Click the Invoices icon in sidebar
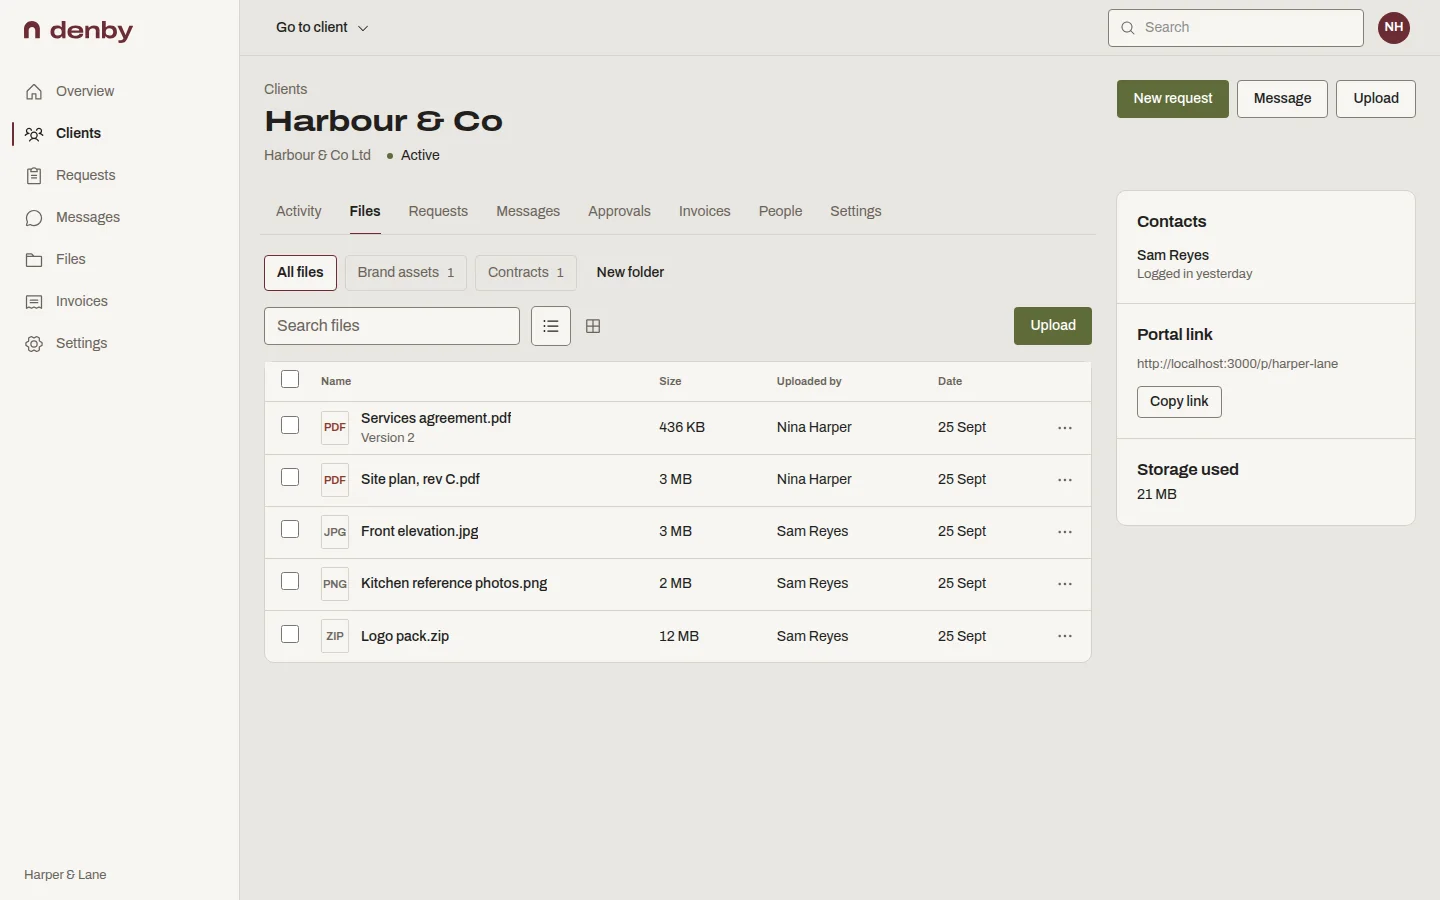 click(x=34, y=302)
